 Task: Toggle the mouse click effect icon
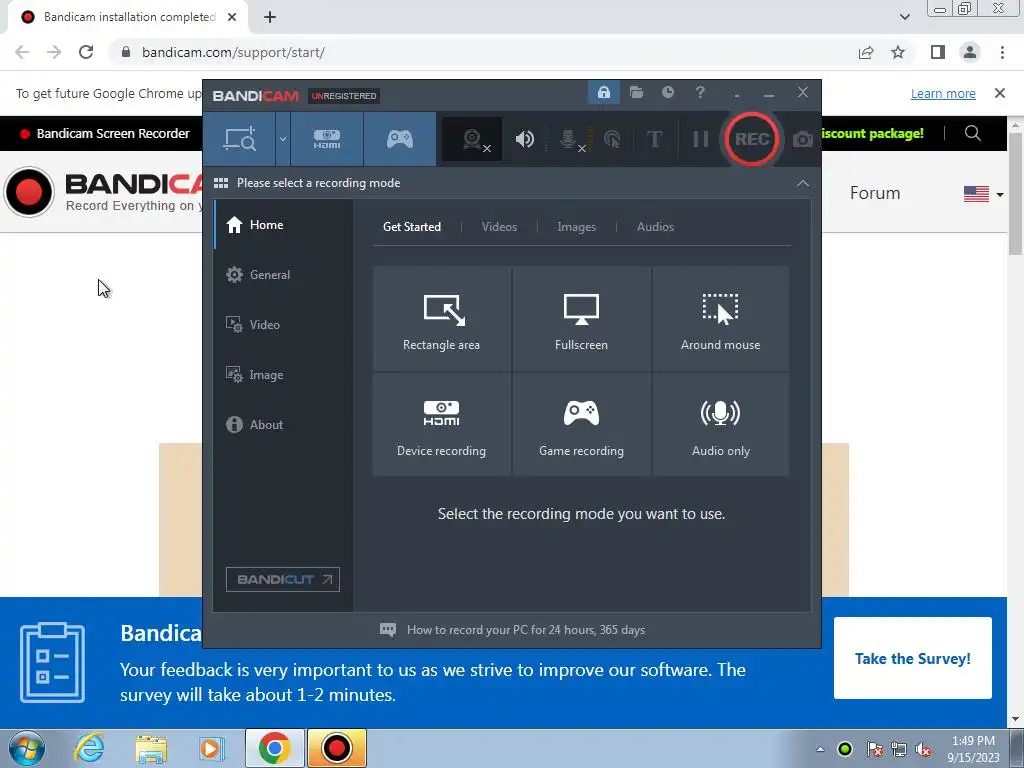tap(613, 139)
